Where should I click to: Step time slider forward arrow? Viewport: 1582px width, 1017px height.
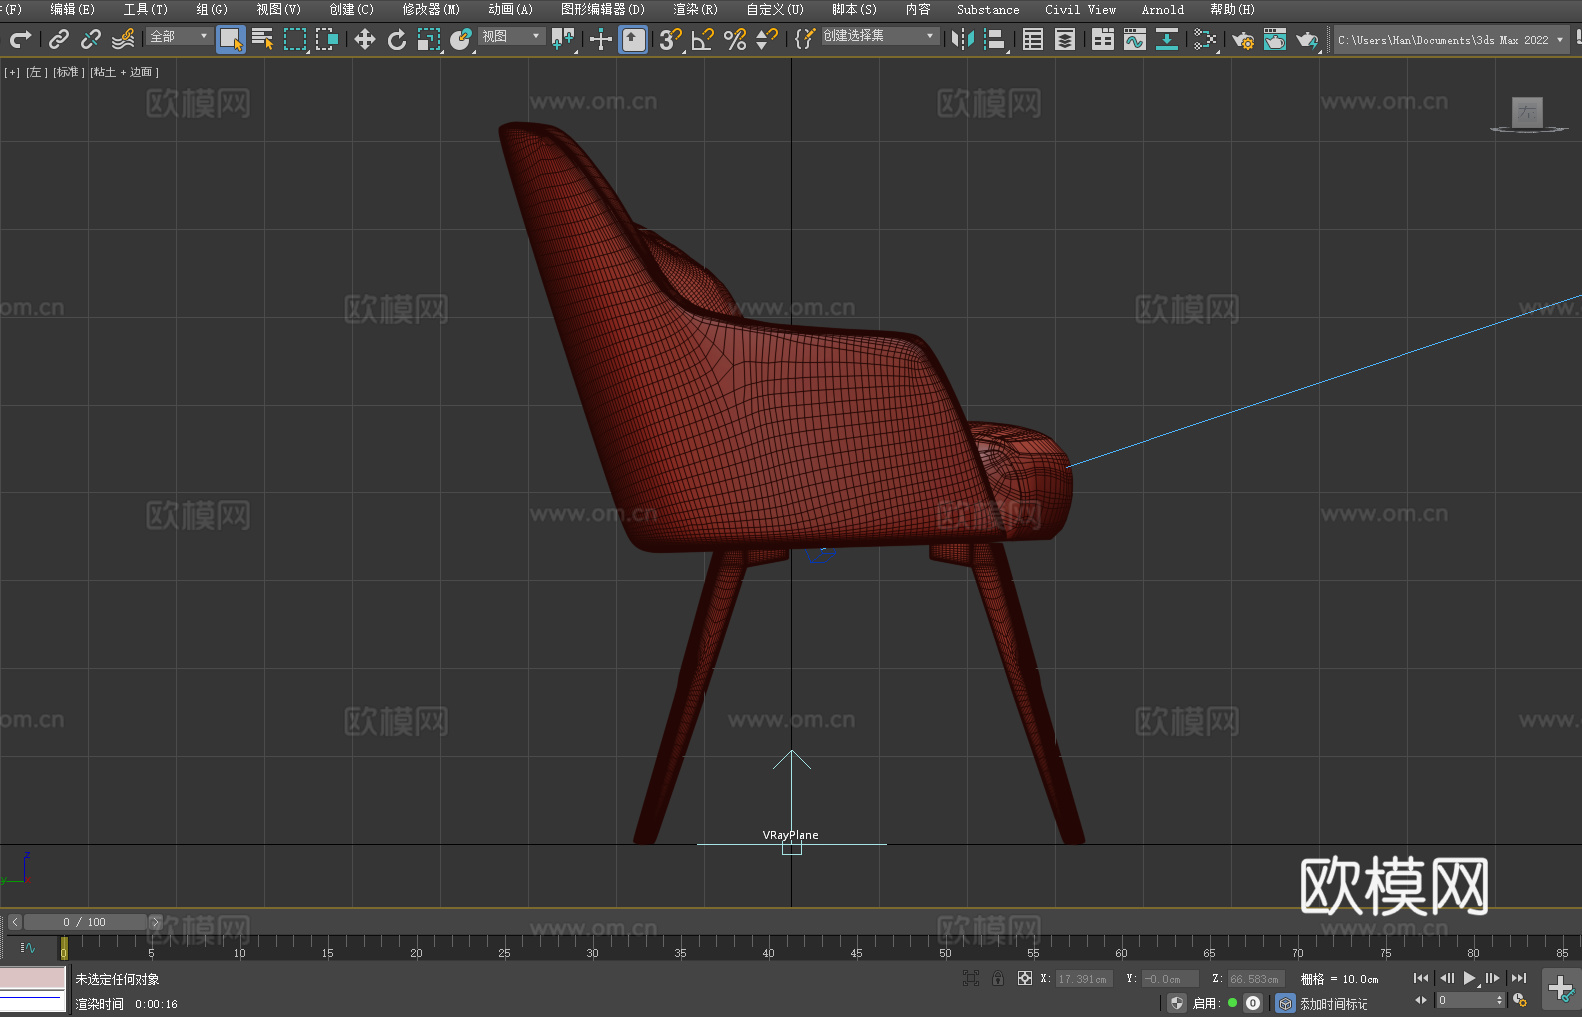pos(155,922)
